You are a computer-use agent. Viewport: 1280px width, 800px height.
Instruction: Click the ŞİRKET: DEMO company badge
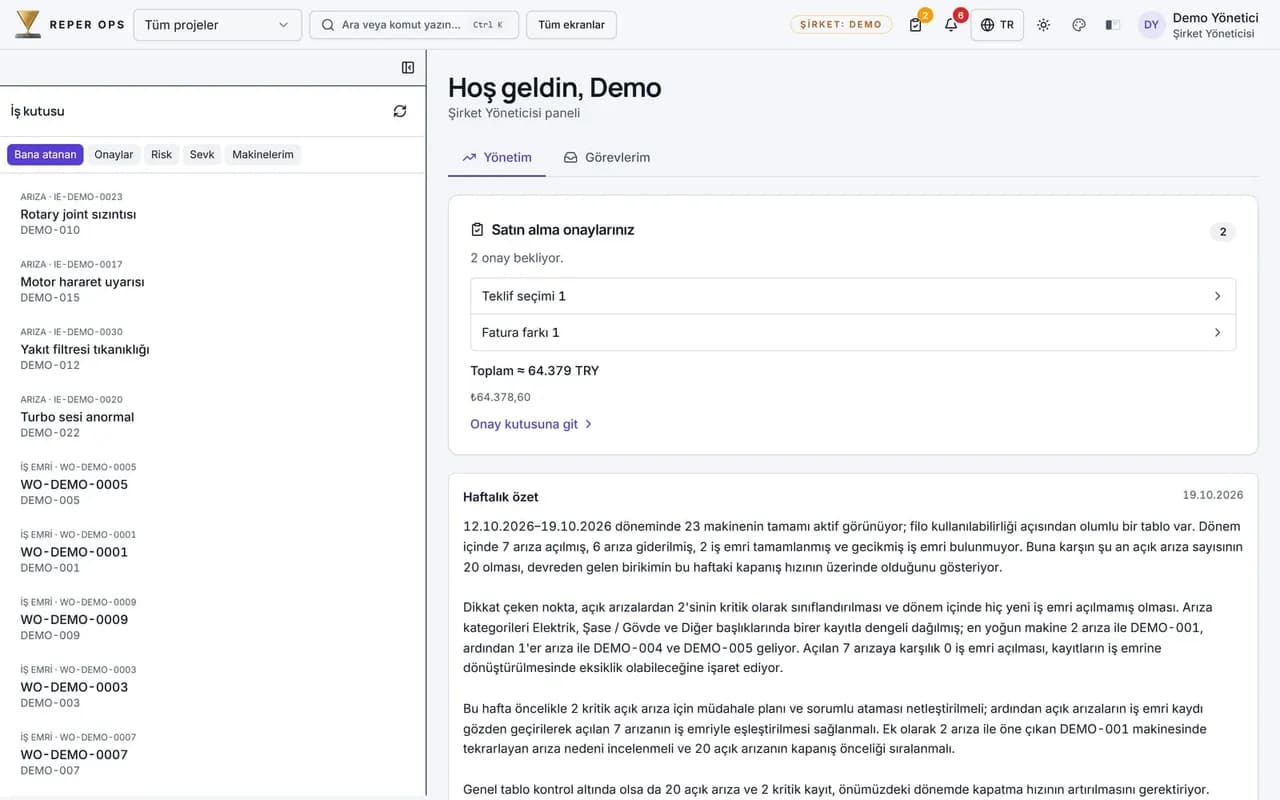[841, 25]
